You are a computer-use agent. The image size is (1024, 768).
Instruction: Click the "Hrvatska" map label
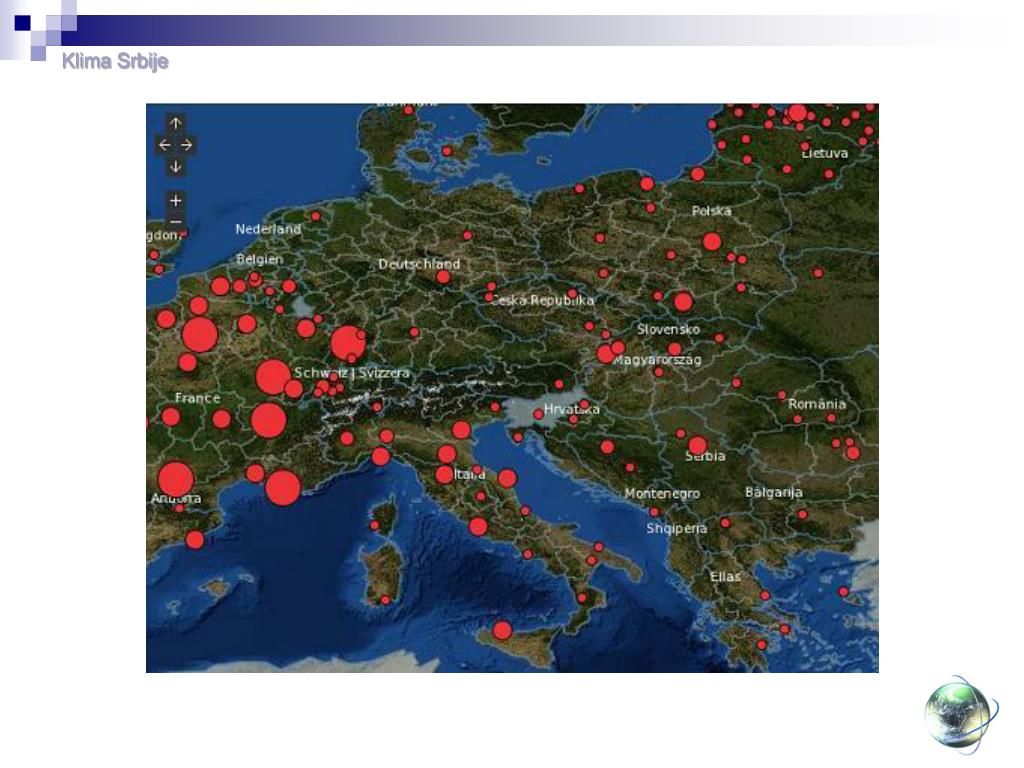coord(571,409)
